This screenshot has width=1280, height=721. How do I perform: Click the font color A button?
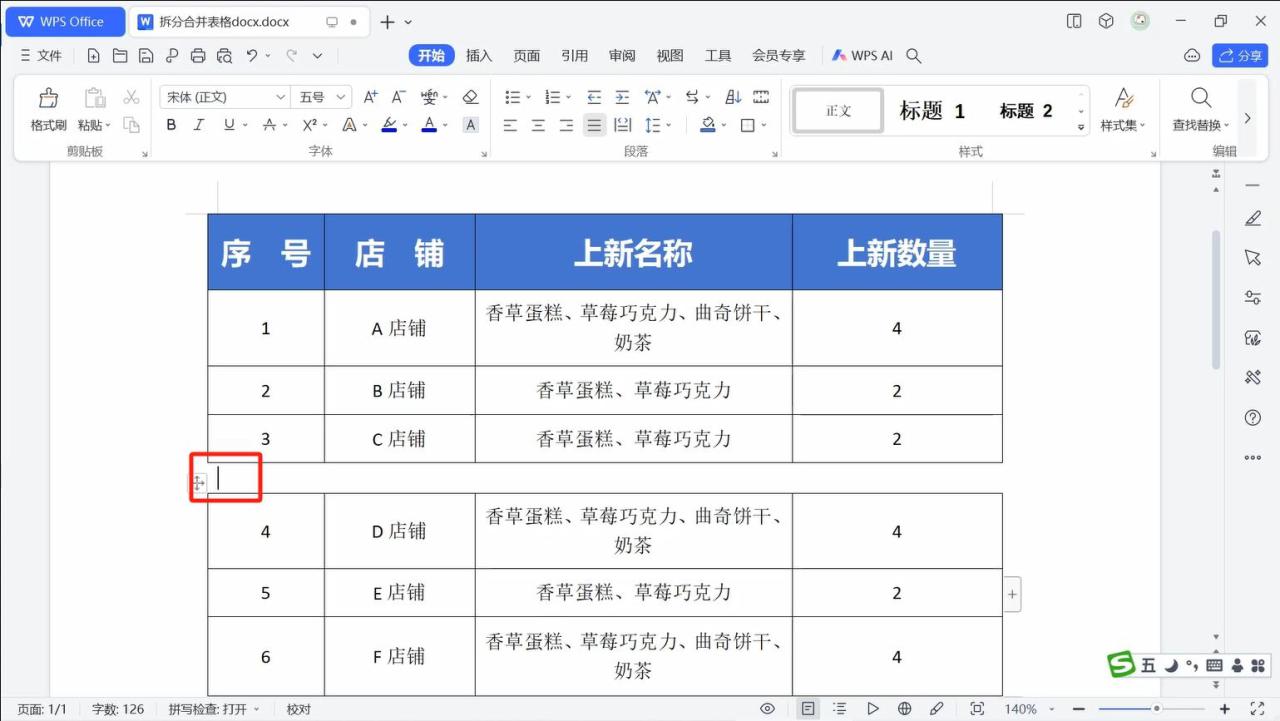coord(429,125)
